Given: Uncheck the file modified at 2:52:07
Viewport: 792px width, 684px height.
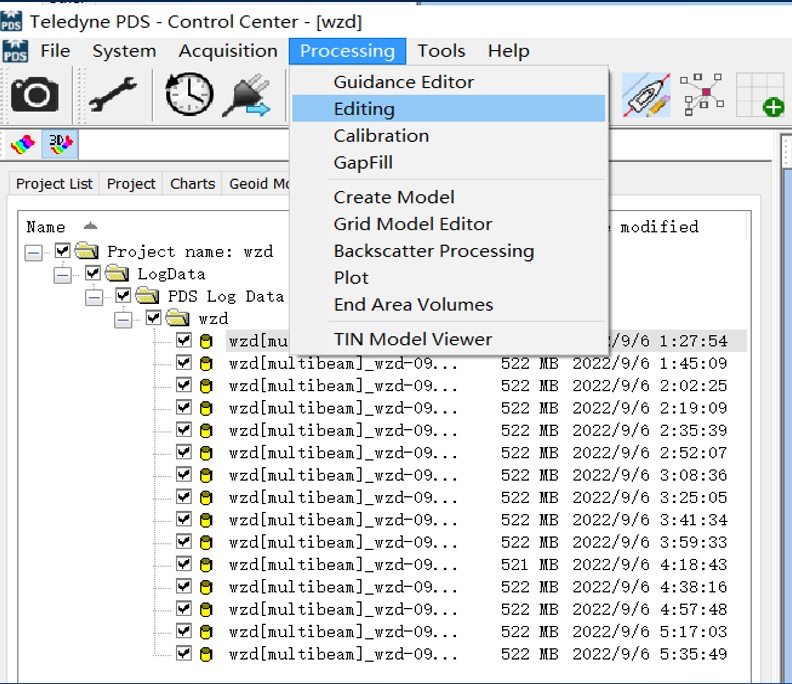Looking at the screenshot, I should click(x=184, y=452).
